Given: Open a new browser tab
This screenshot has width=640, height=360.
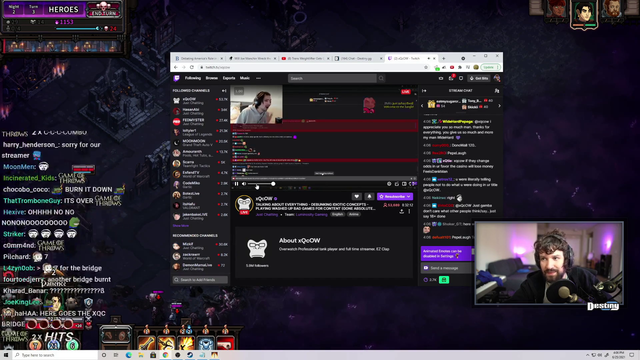Looking at the screenshot, I should [444, 58].
